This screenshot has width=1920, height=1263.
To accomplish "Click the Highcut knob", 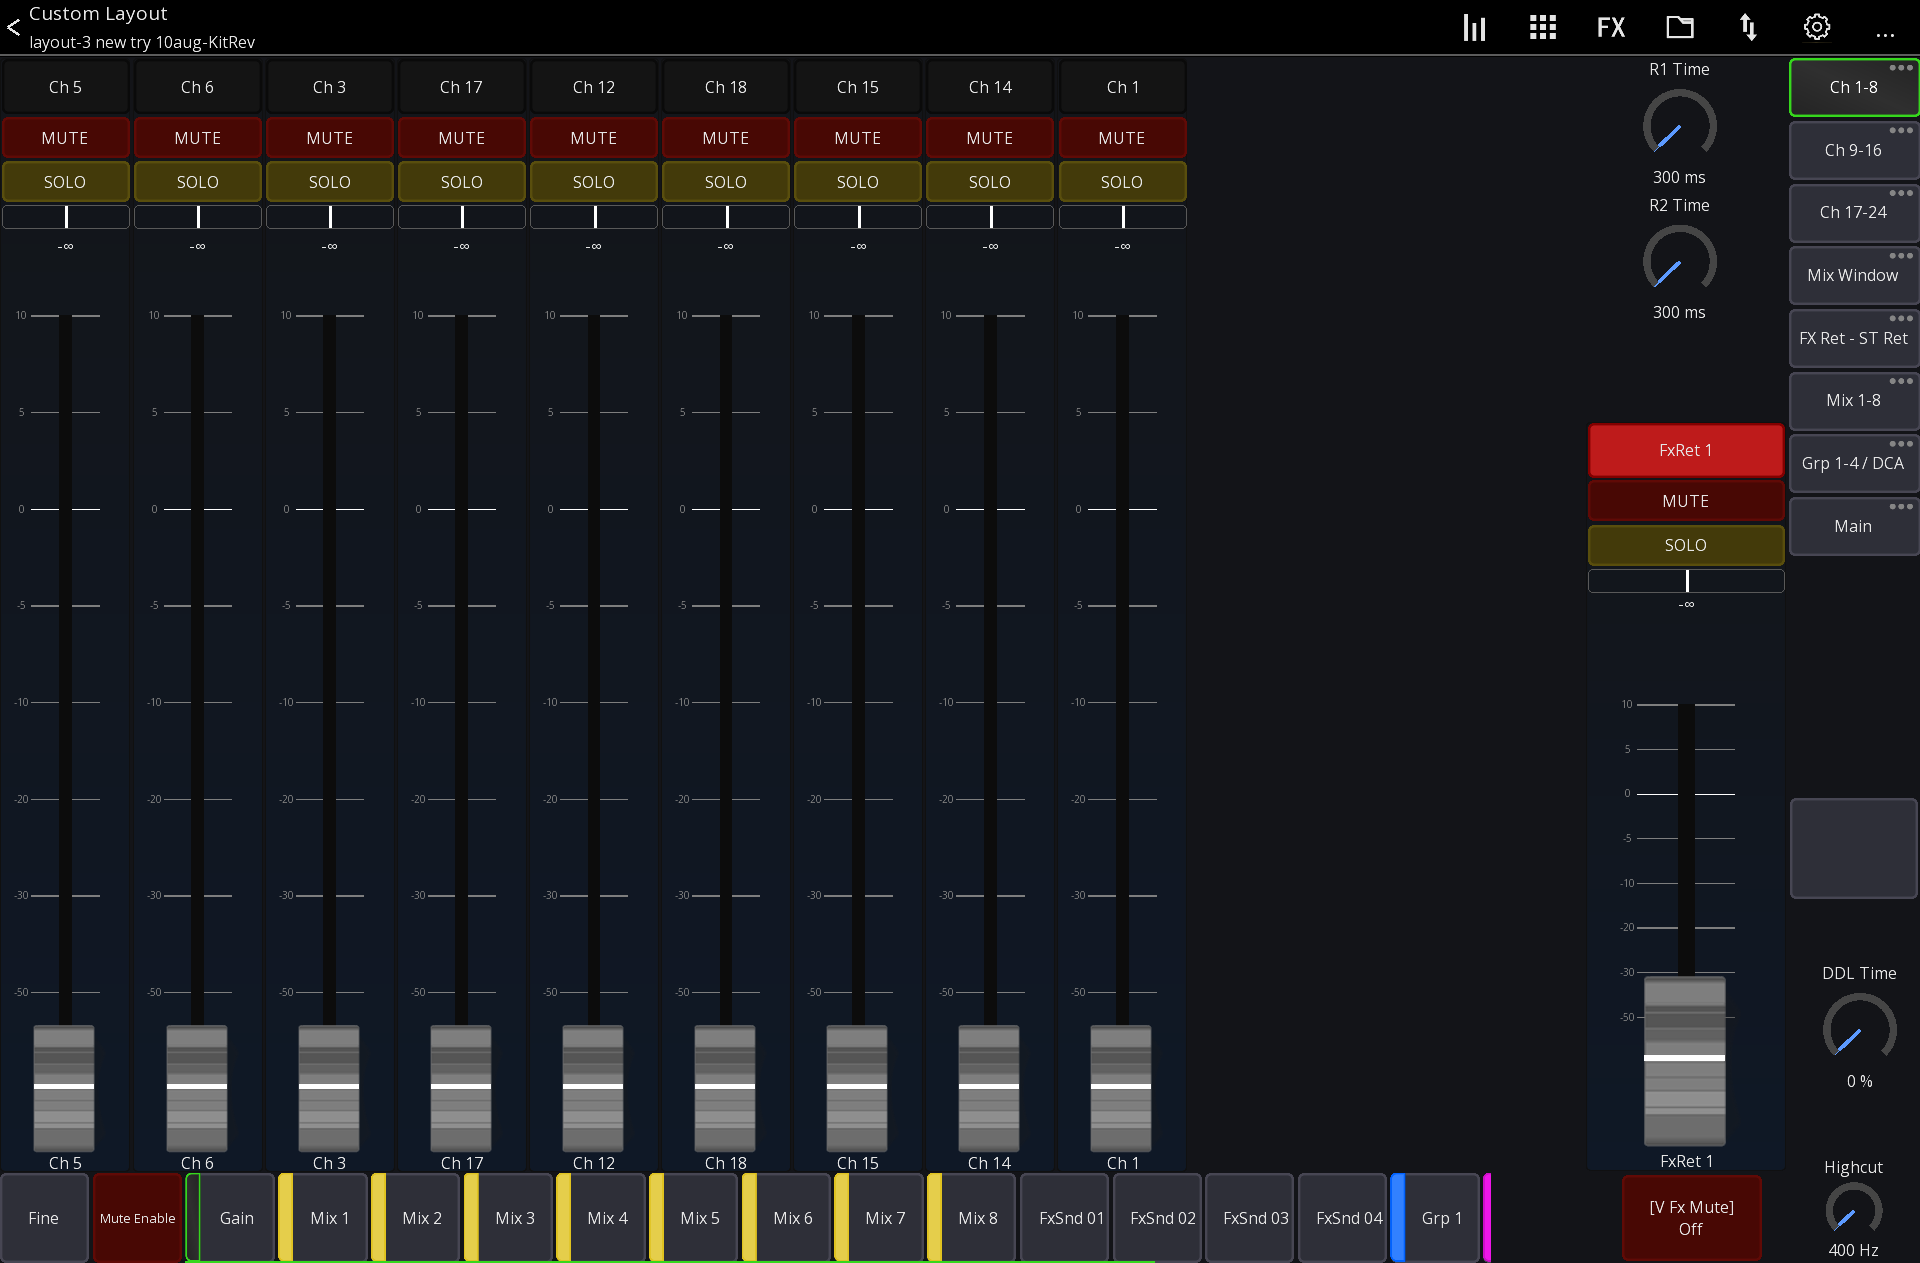I will (1853, 1210).
